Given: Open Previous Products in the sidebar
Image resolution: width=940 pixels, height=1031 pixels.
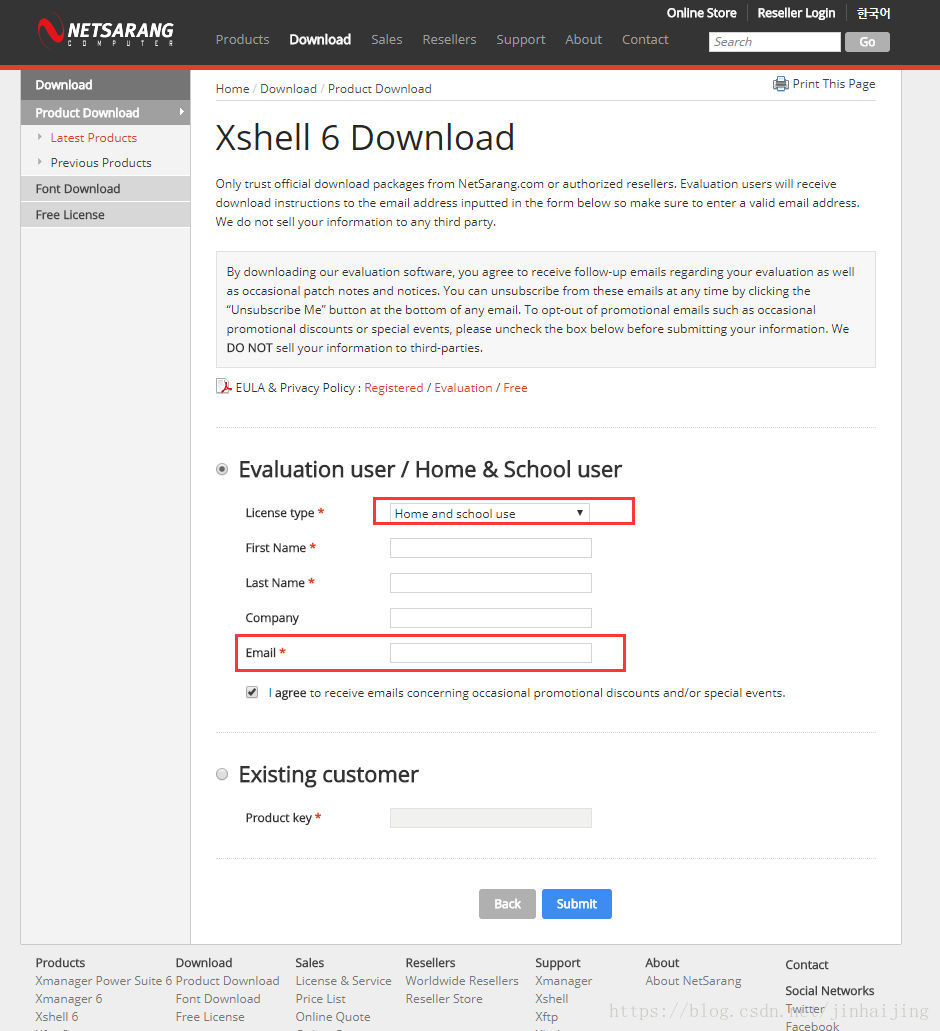Looking at the screenshot, I should coord(101,163).
